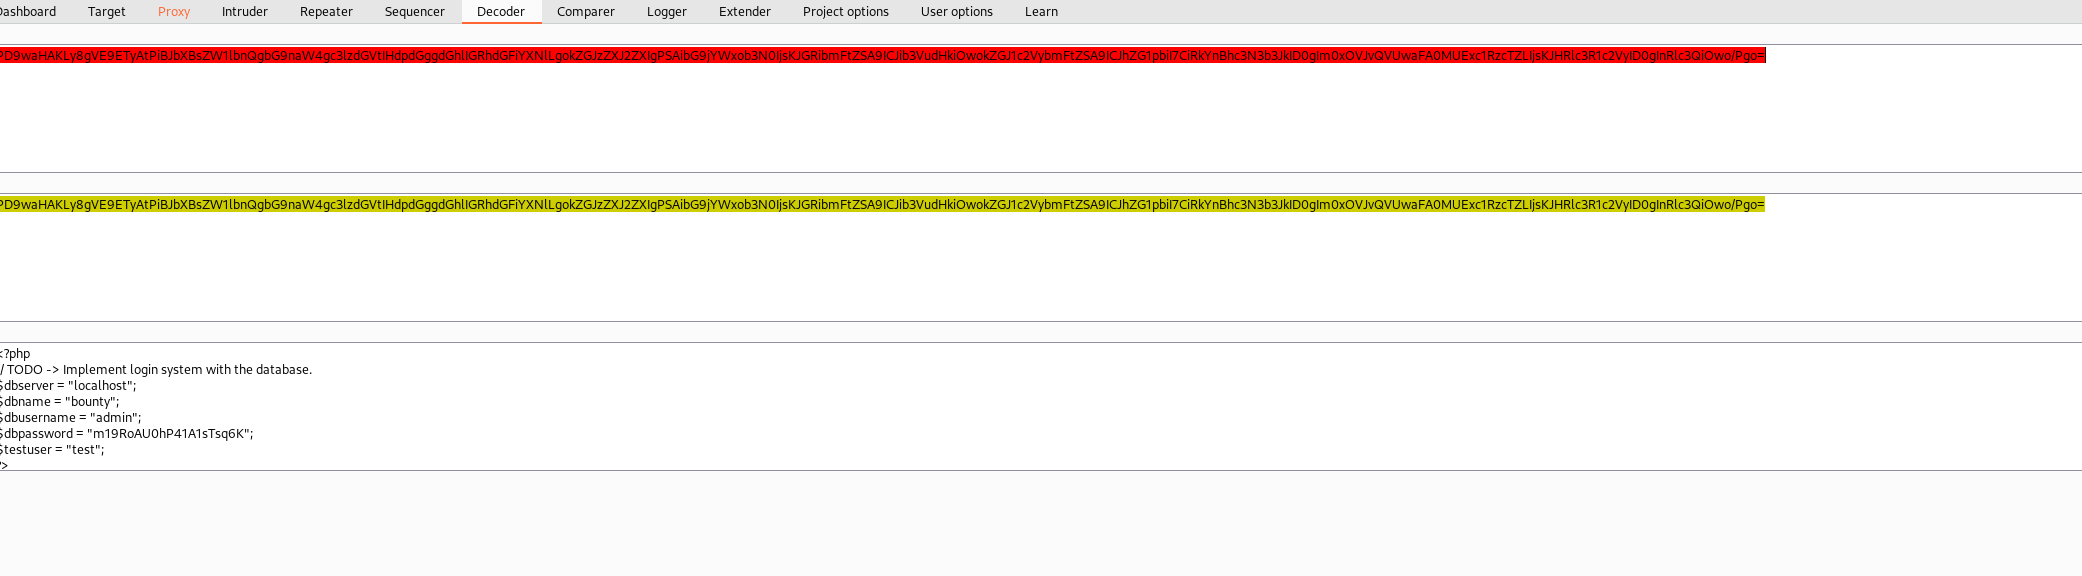
Task: Select the Decoder tab
Action: (x=501, y=12)
